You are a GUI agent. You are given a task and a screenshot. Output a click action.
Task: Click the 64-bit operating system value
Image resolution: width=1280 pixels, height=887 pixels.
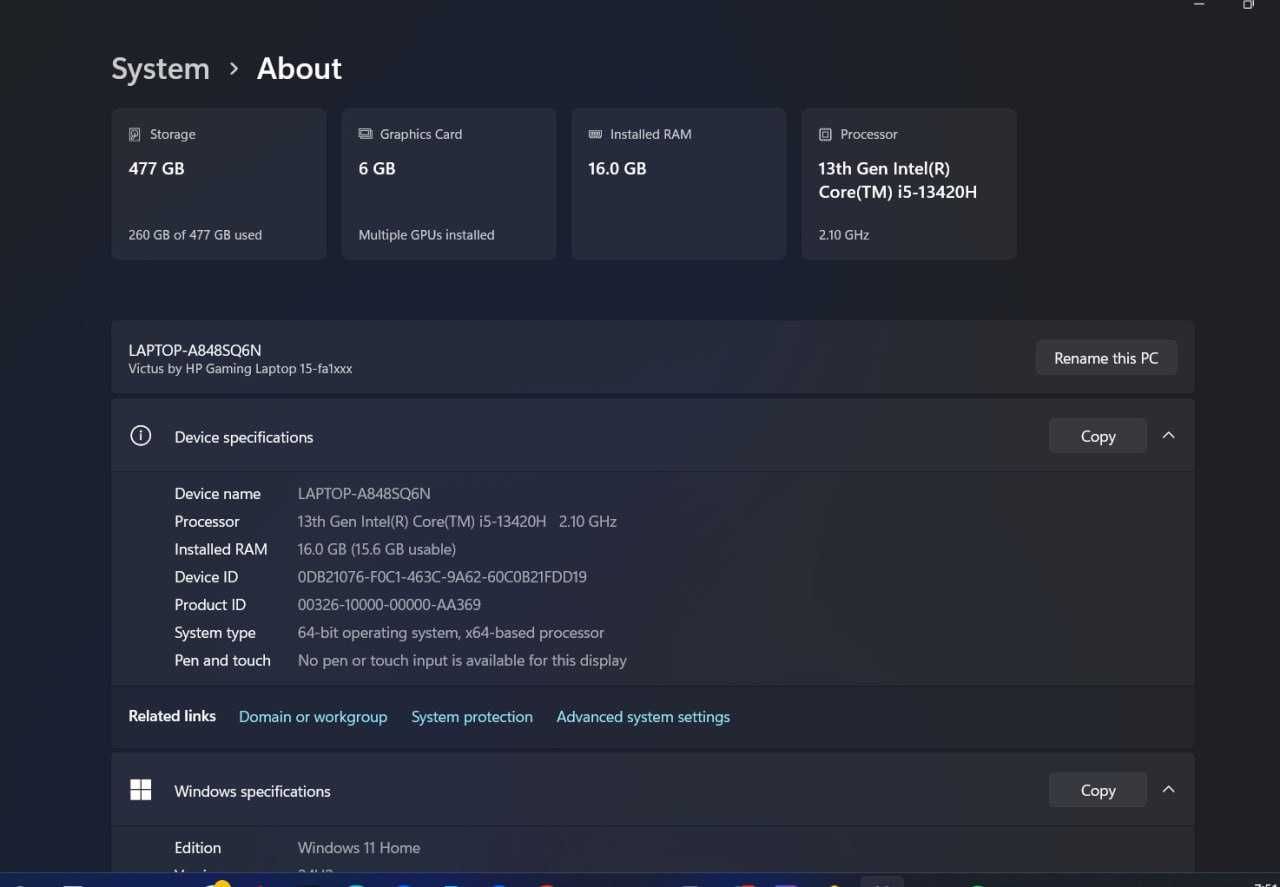[x=451, y=633]
